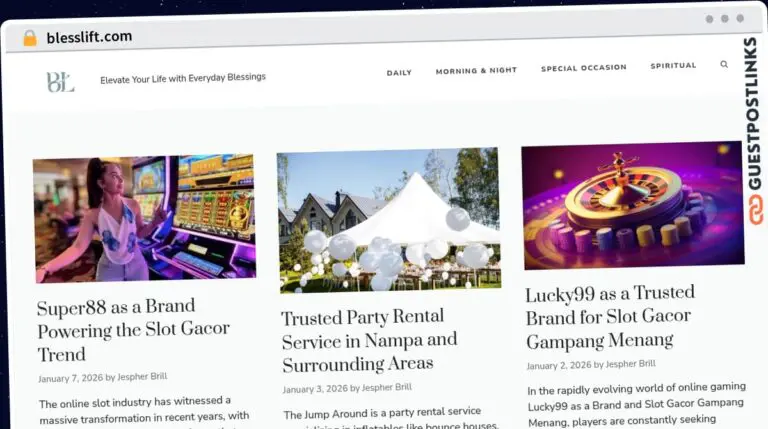
Task: Open the Morning & Night menu item
Action: coord(476,71)
